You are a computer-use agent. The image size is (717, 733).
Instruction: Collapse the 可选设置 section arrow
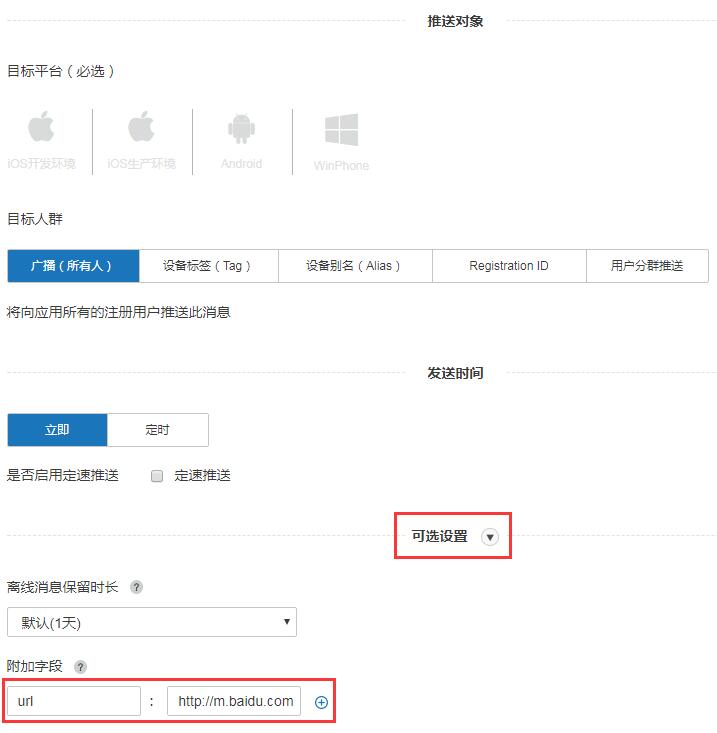click(x=489, y=537)
